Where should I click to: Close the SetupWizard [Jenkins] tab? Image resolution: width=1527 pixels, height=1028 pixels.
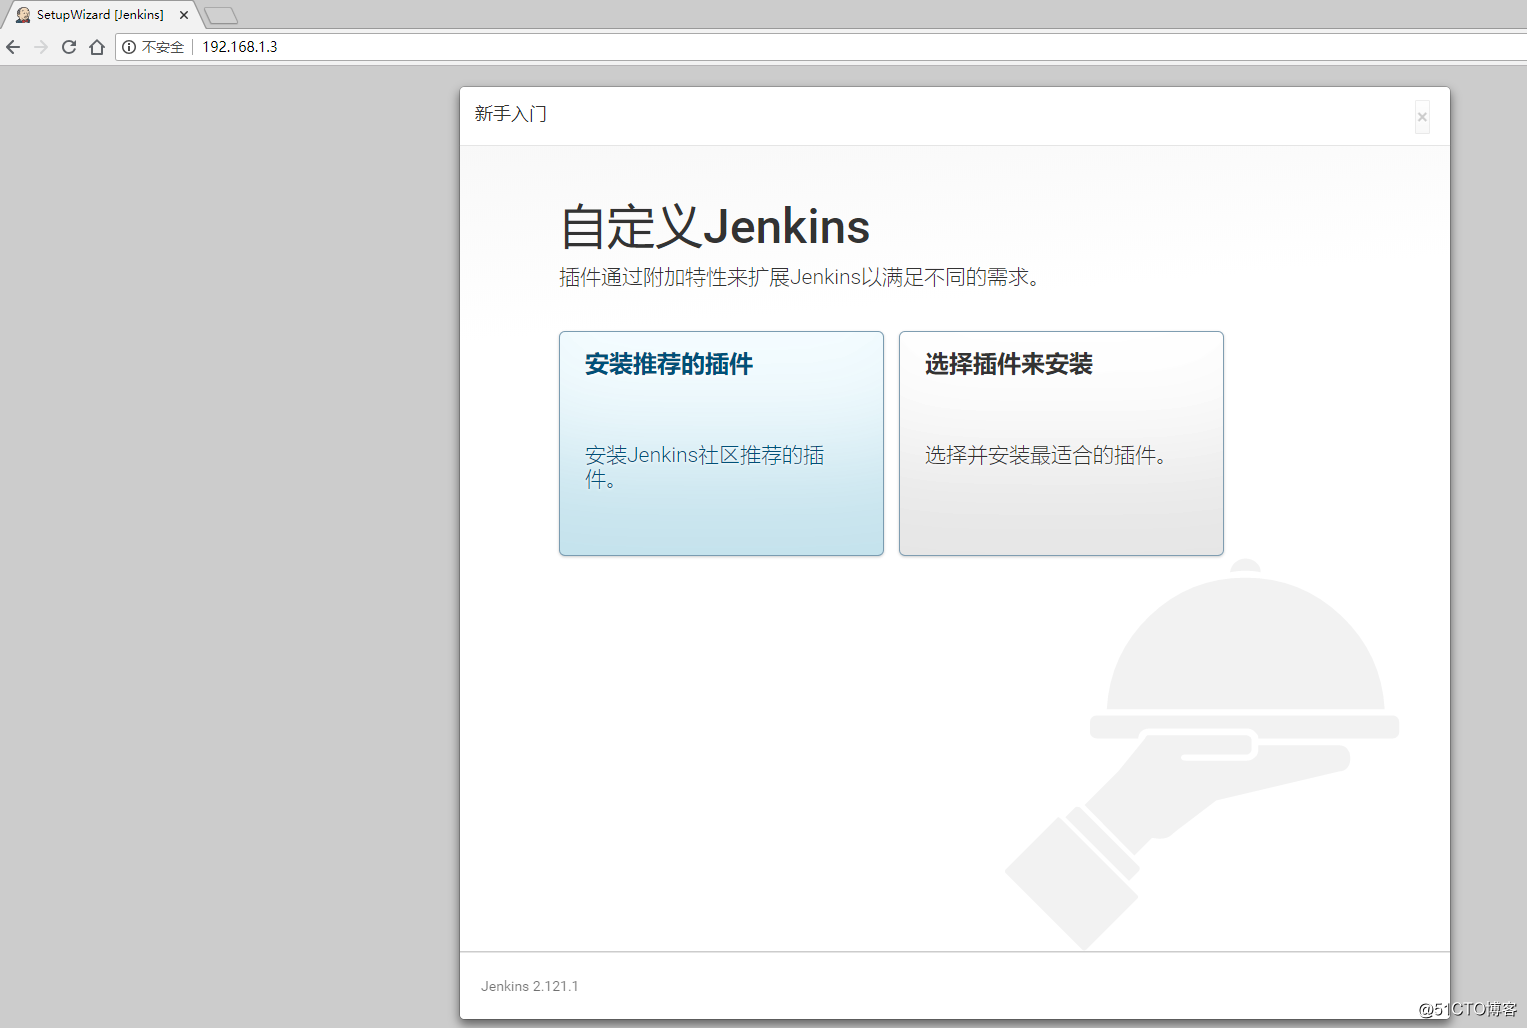click(x=184, y=15)
